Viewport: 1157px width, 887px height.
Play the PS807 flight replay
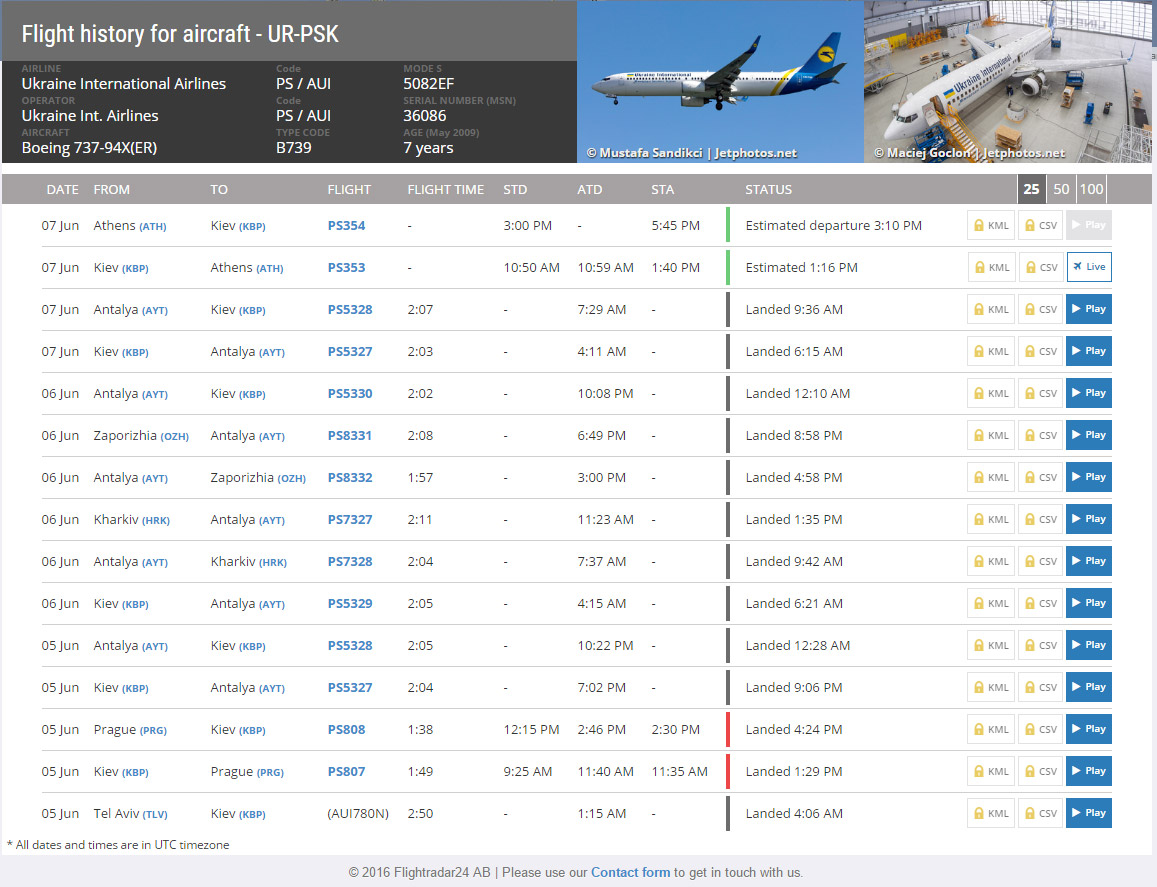pos(1088,771)
